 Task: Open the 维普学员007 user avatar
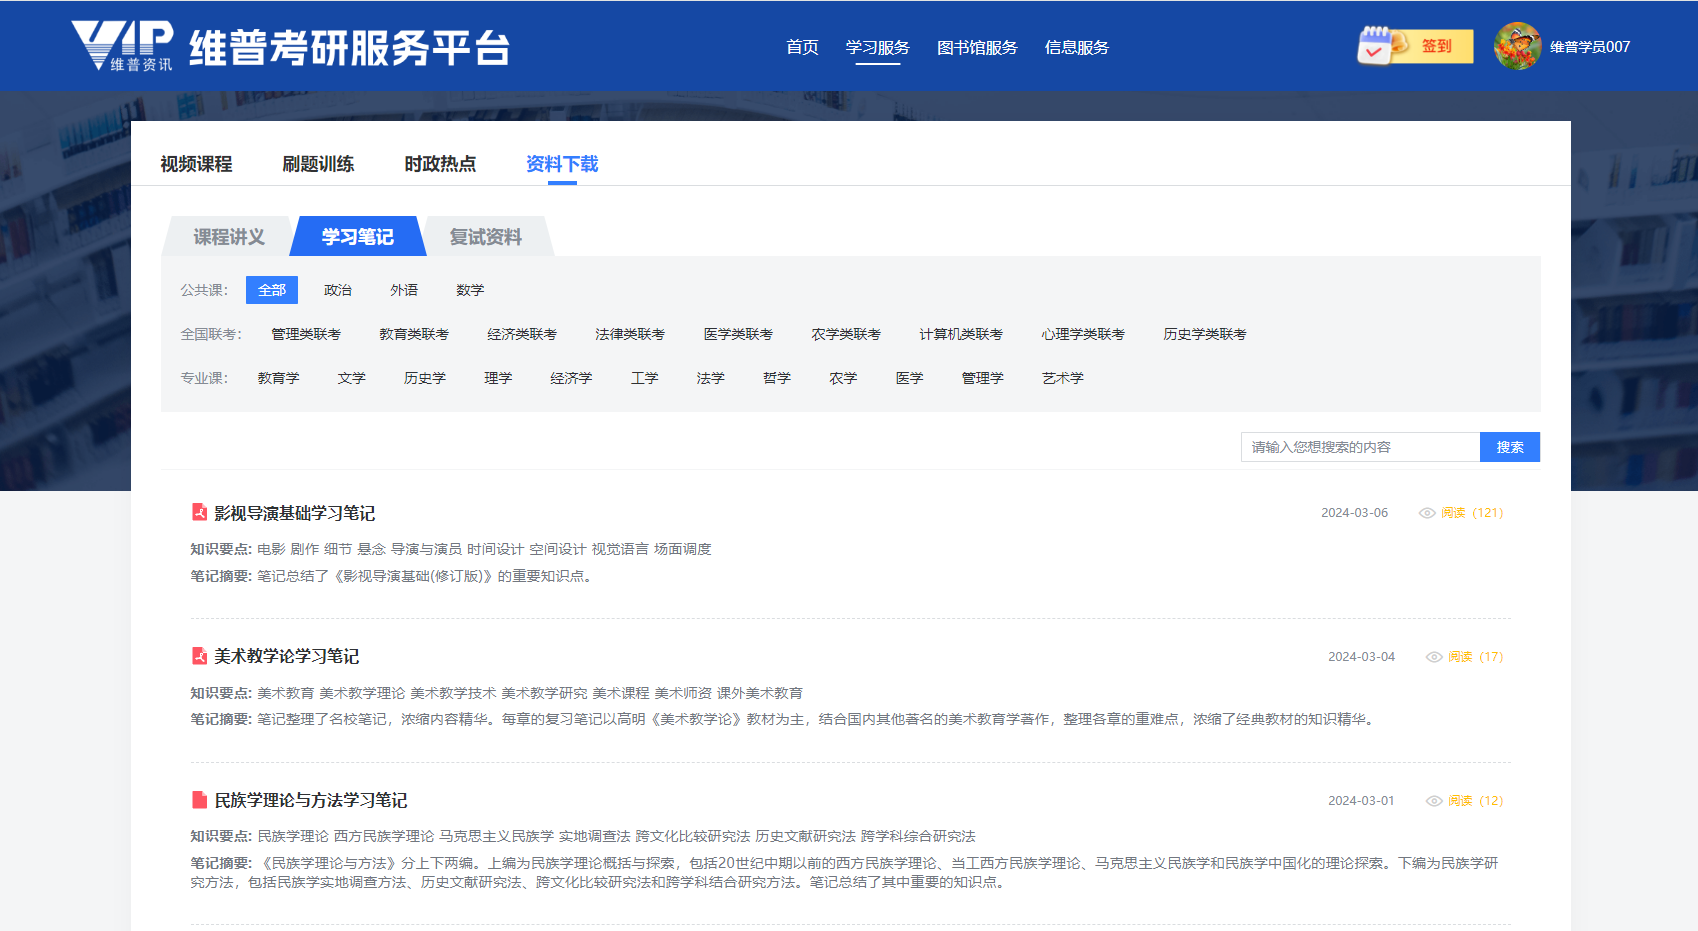(x=1518, y=46)
